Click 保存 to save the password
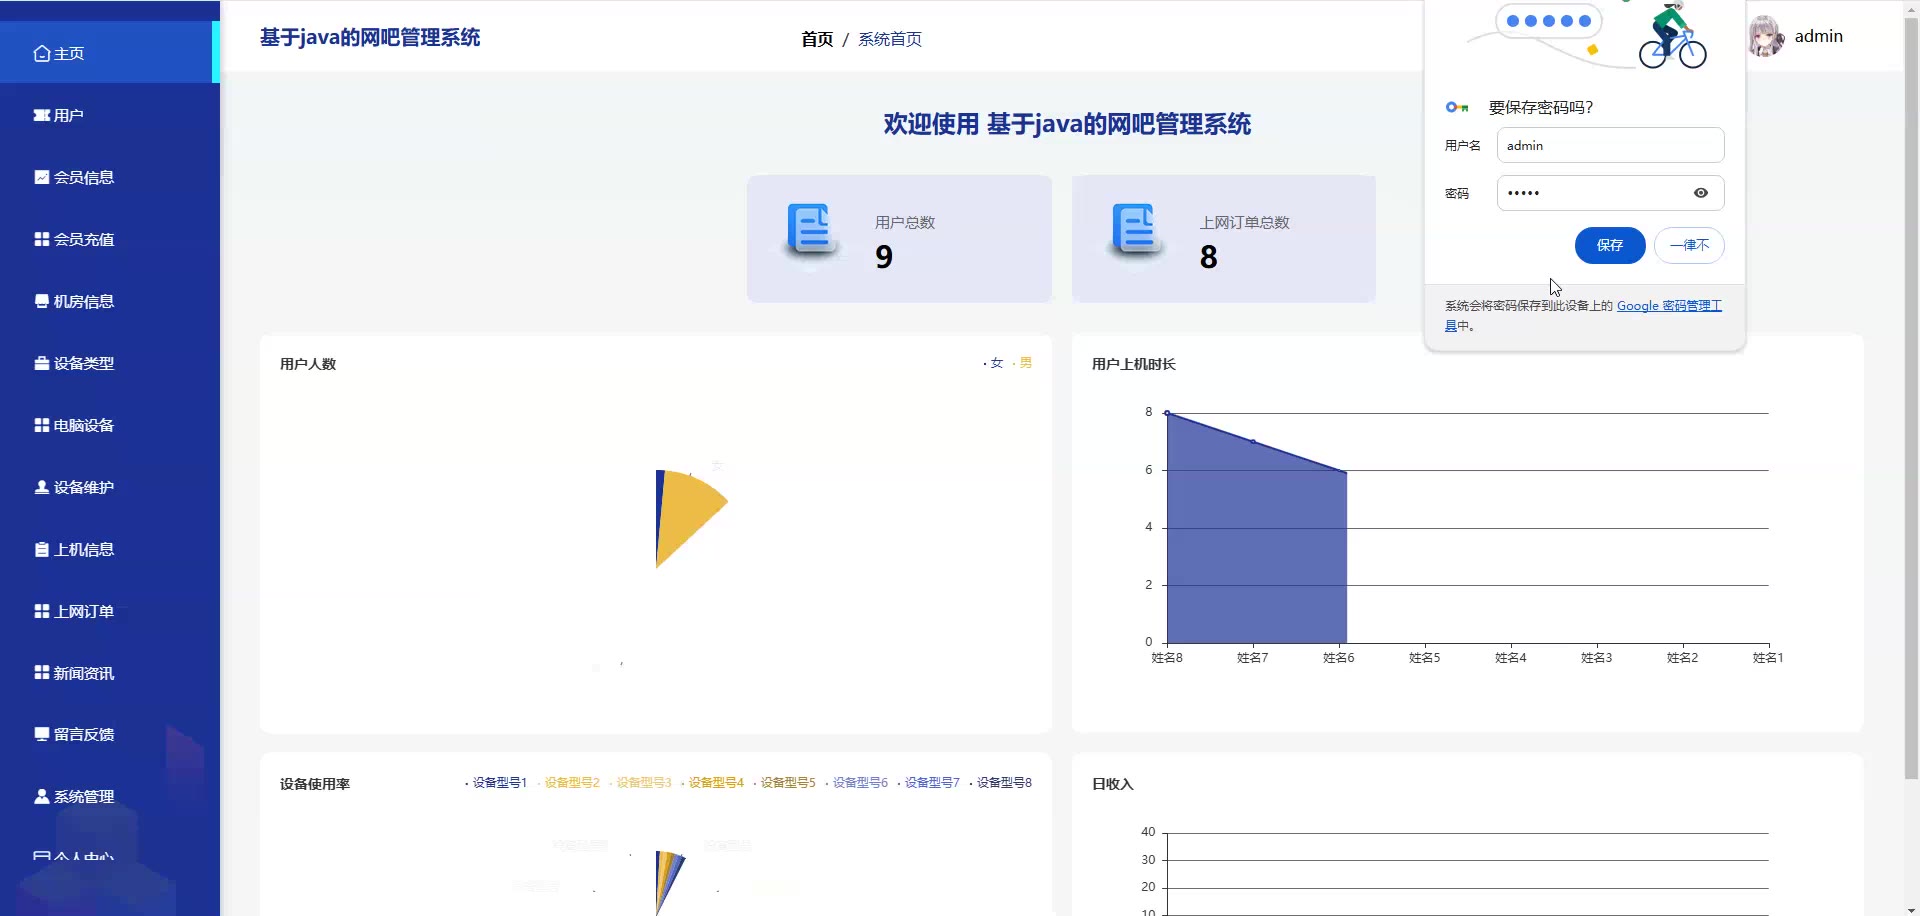This screenshot has width=1920, height=916. (x=1609, y=246)
